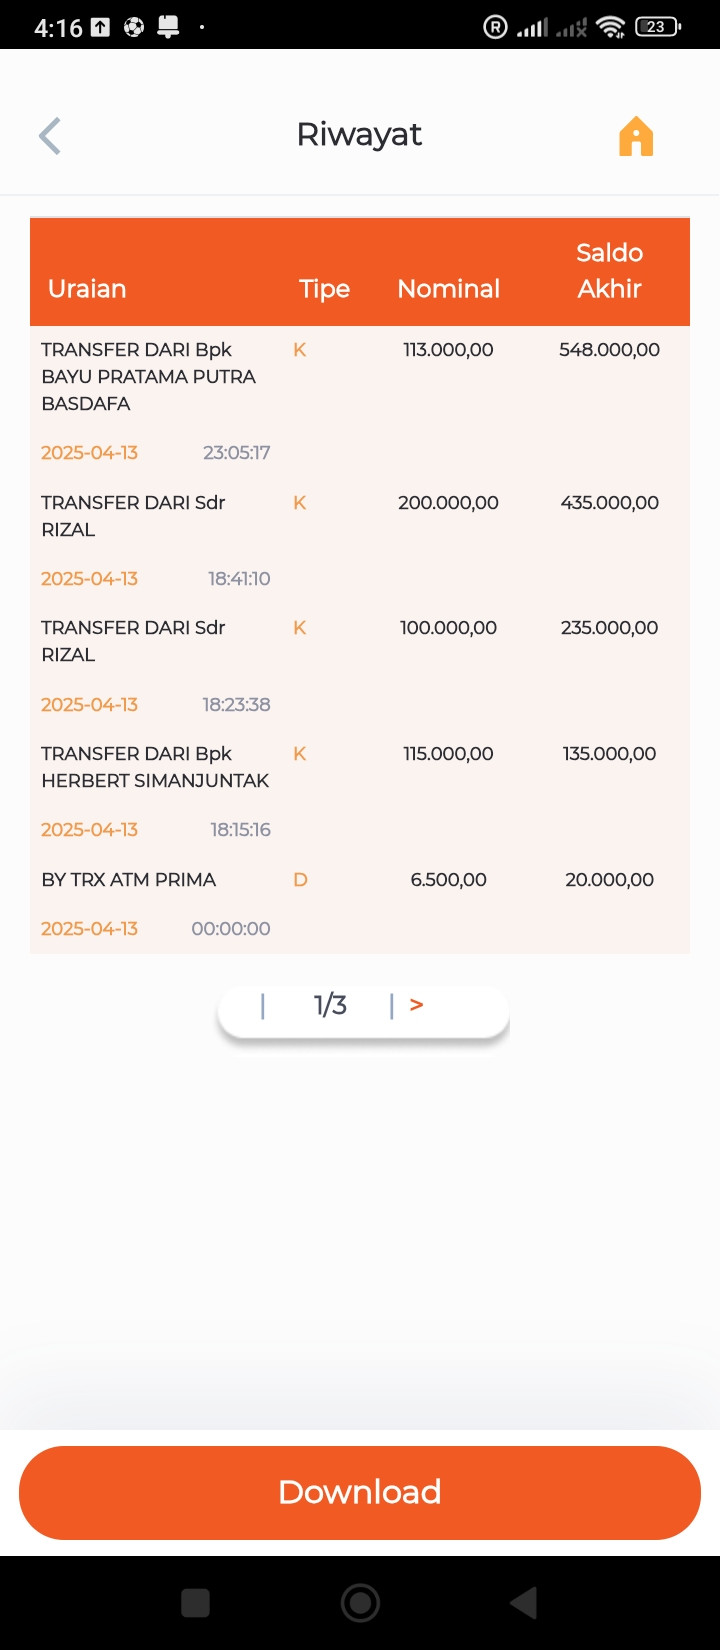720x1650 pixels.
Task: Tap the Saldo Akhir column header
Action: click(609, 271)
